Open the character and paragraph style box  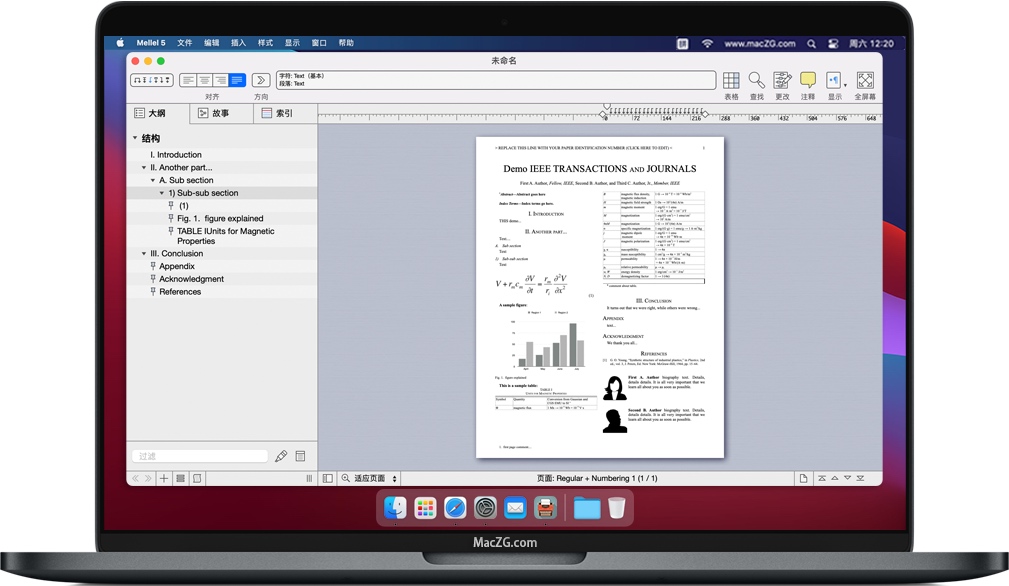coord(495,80)
